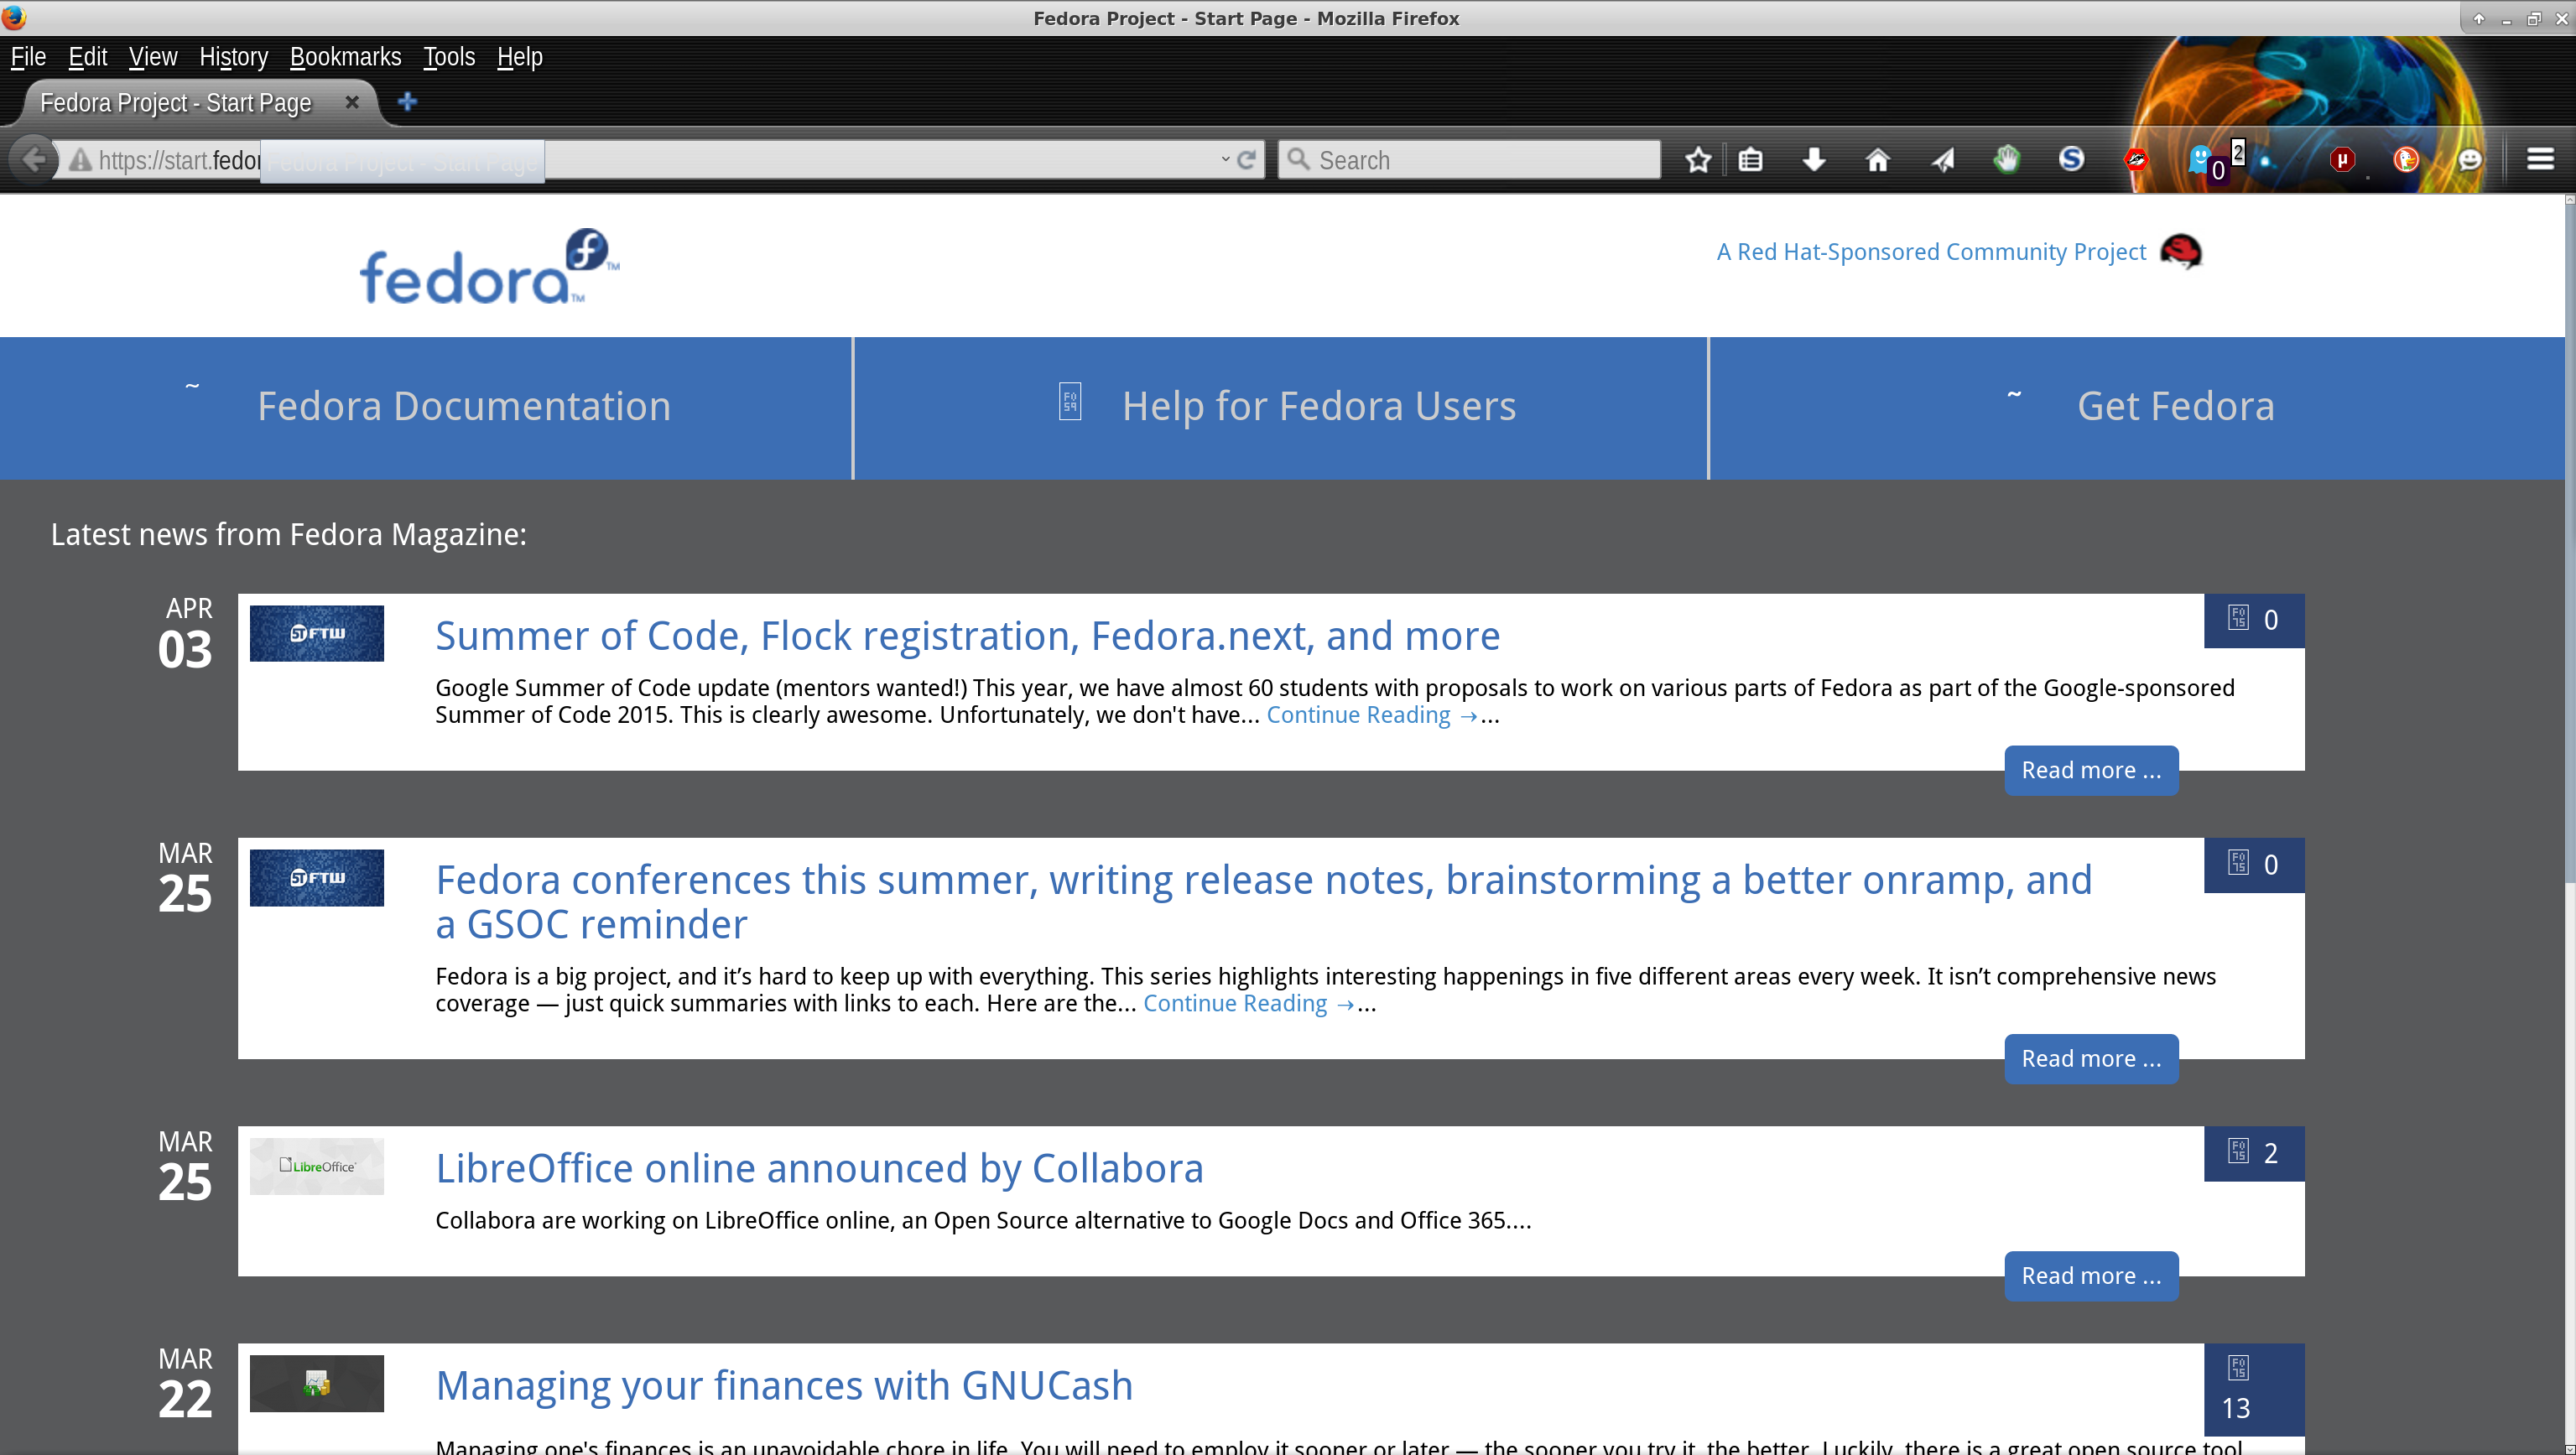The image size is (2576, 1455).
Task: Open Fedora Documentation link
Action: tap(464, 406)
